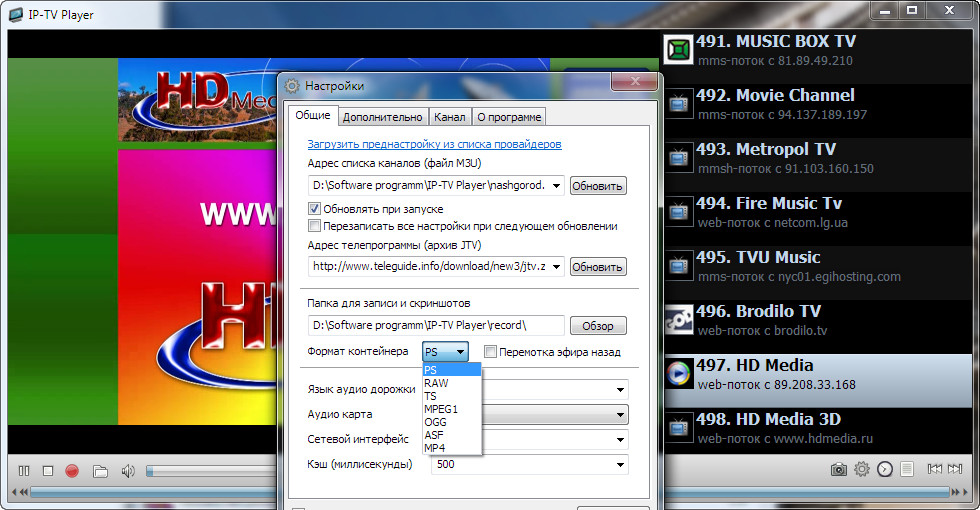Click the Brodilo TV channel logo
This screenshot has width=980, height=510.
click(x=679, y=320)
